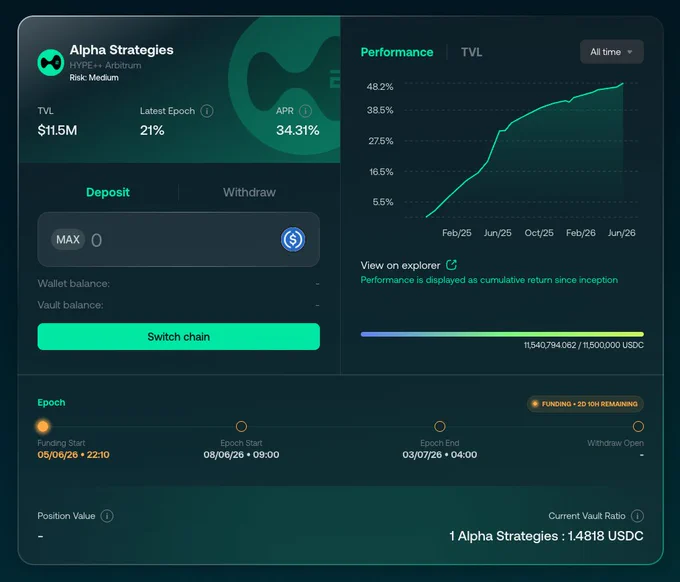
Task: Switch to the Withdraw tab
Action: [249, 192]
